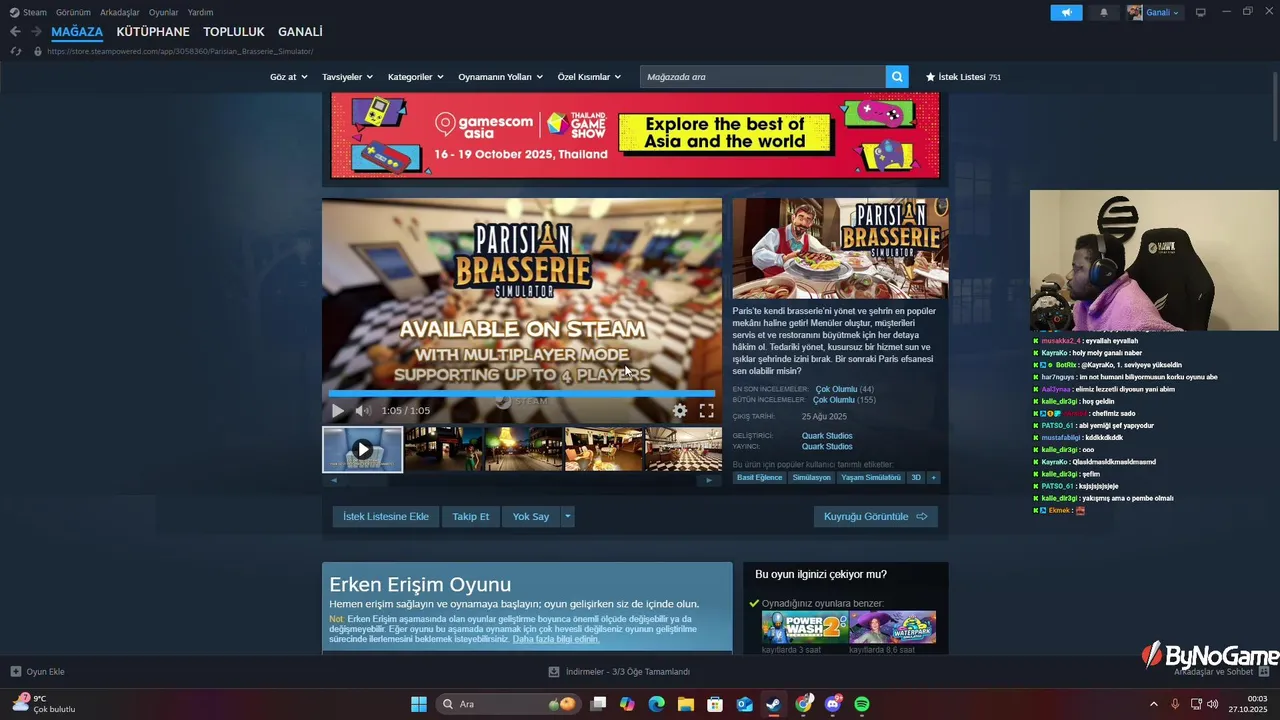The height and width of the screenshot is (720, 1280).
Task: Seek on the trailer progress bar
Action: click(521, 394)
